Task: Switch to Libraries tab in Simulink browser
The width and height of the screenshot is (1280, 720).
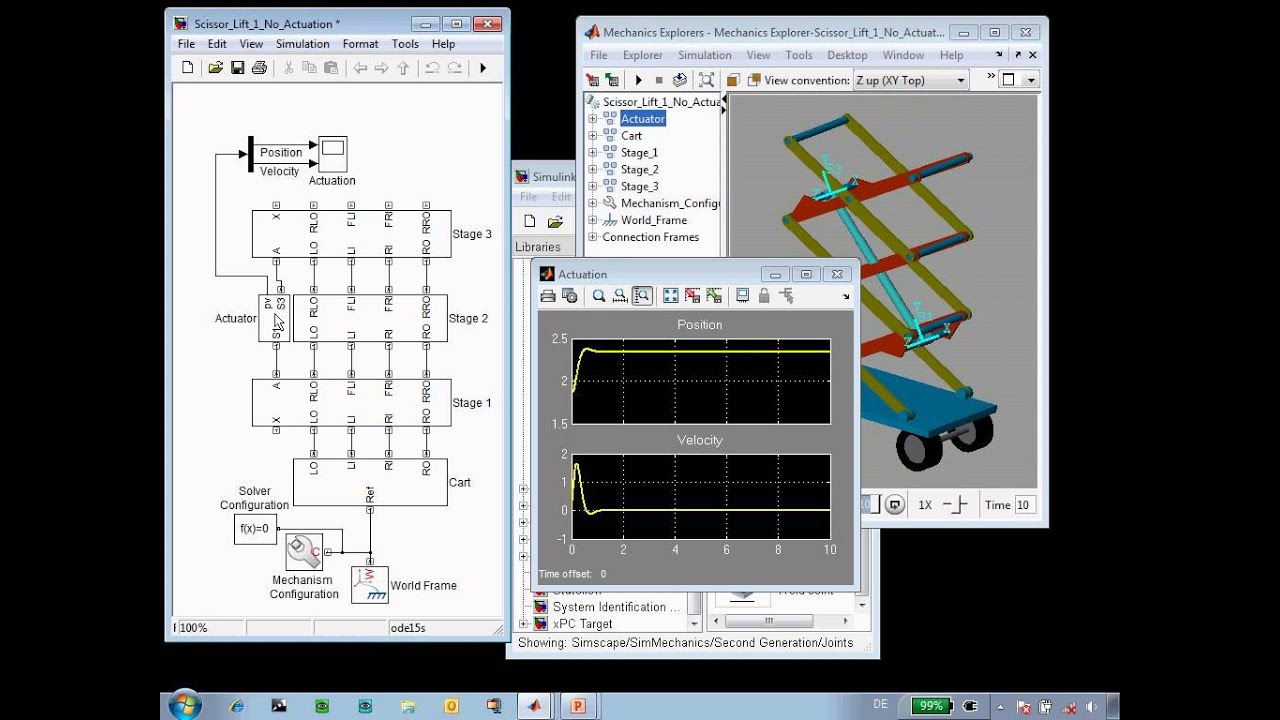Action: point(538,247)
